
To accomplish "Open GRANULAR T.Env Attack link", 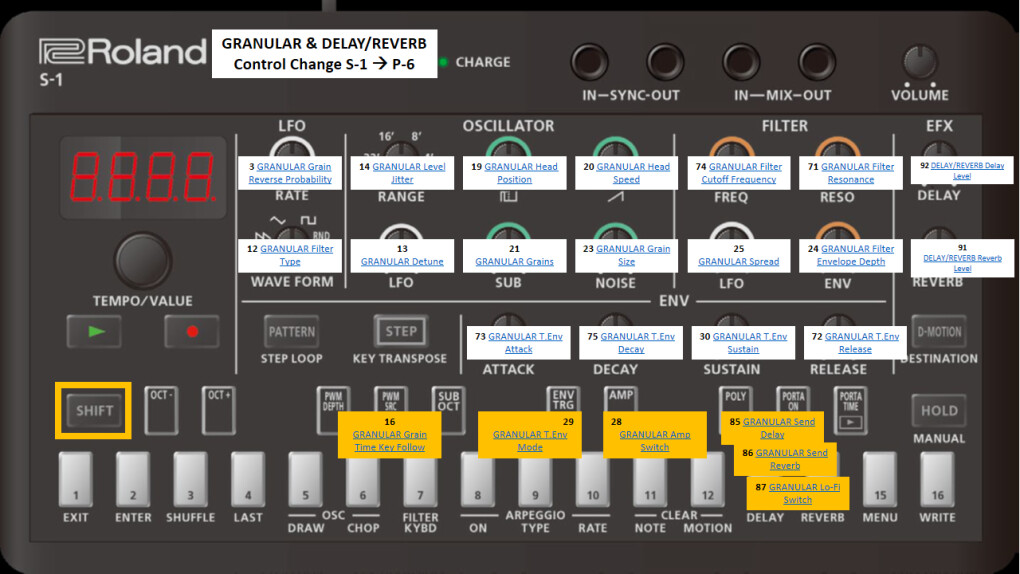I will tap(525, 343).
